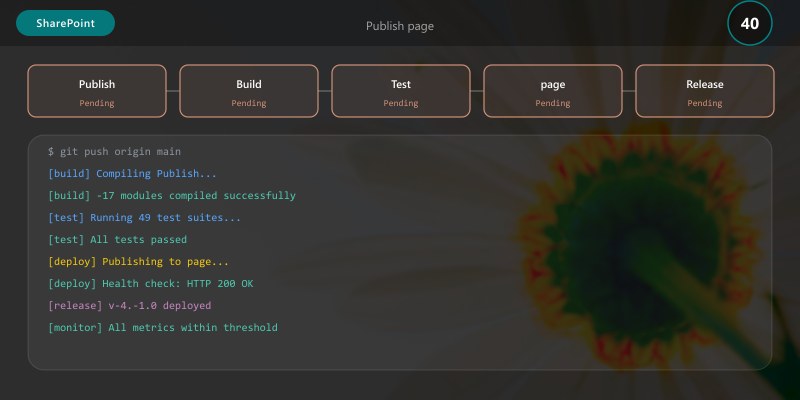
Task: Select the Test pipeline stage card
Action: [401, 91]
